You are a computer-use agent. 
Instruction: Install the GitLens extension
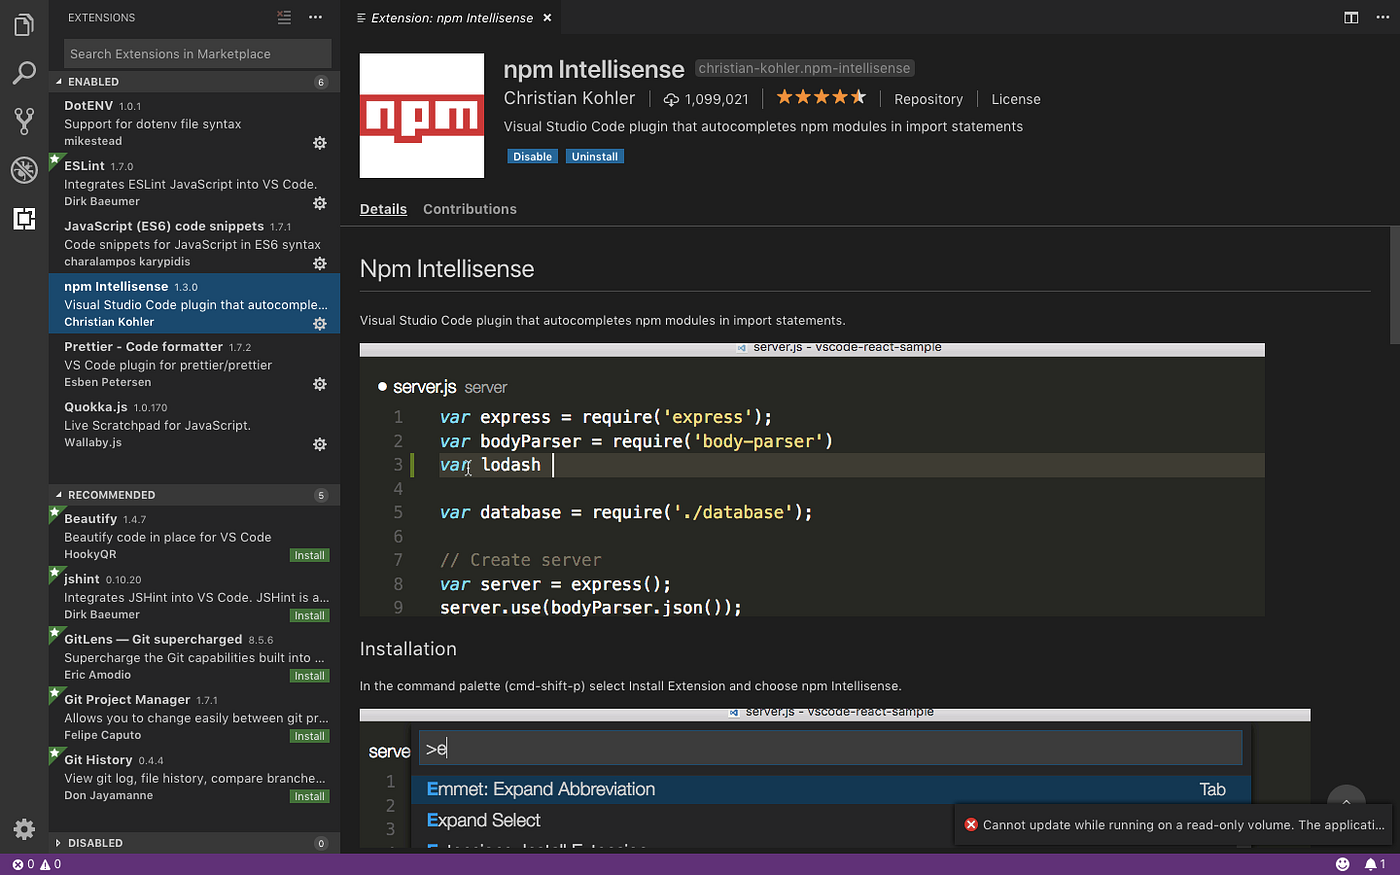309,675
